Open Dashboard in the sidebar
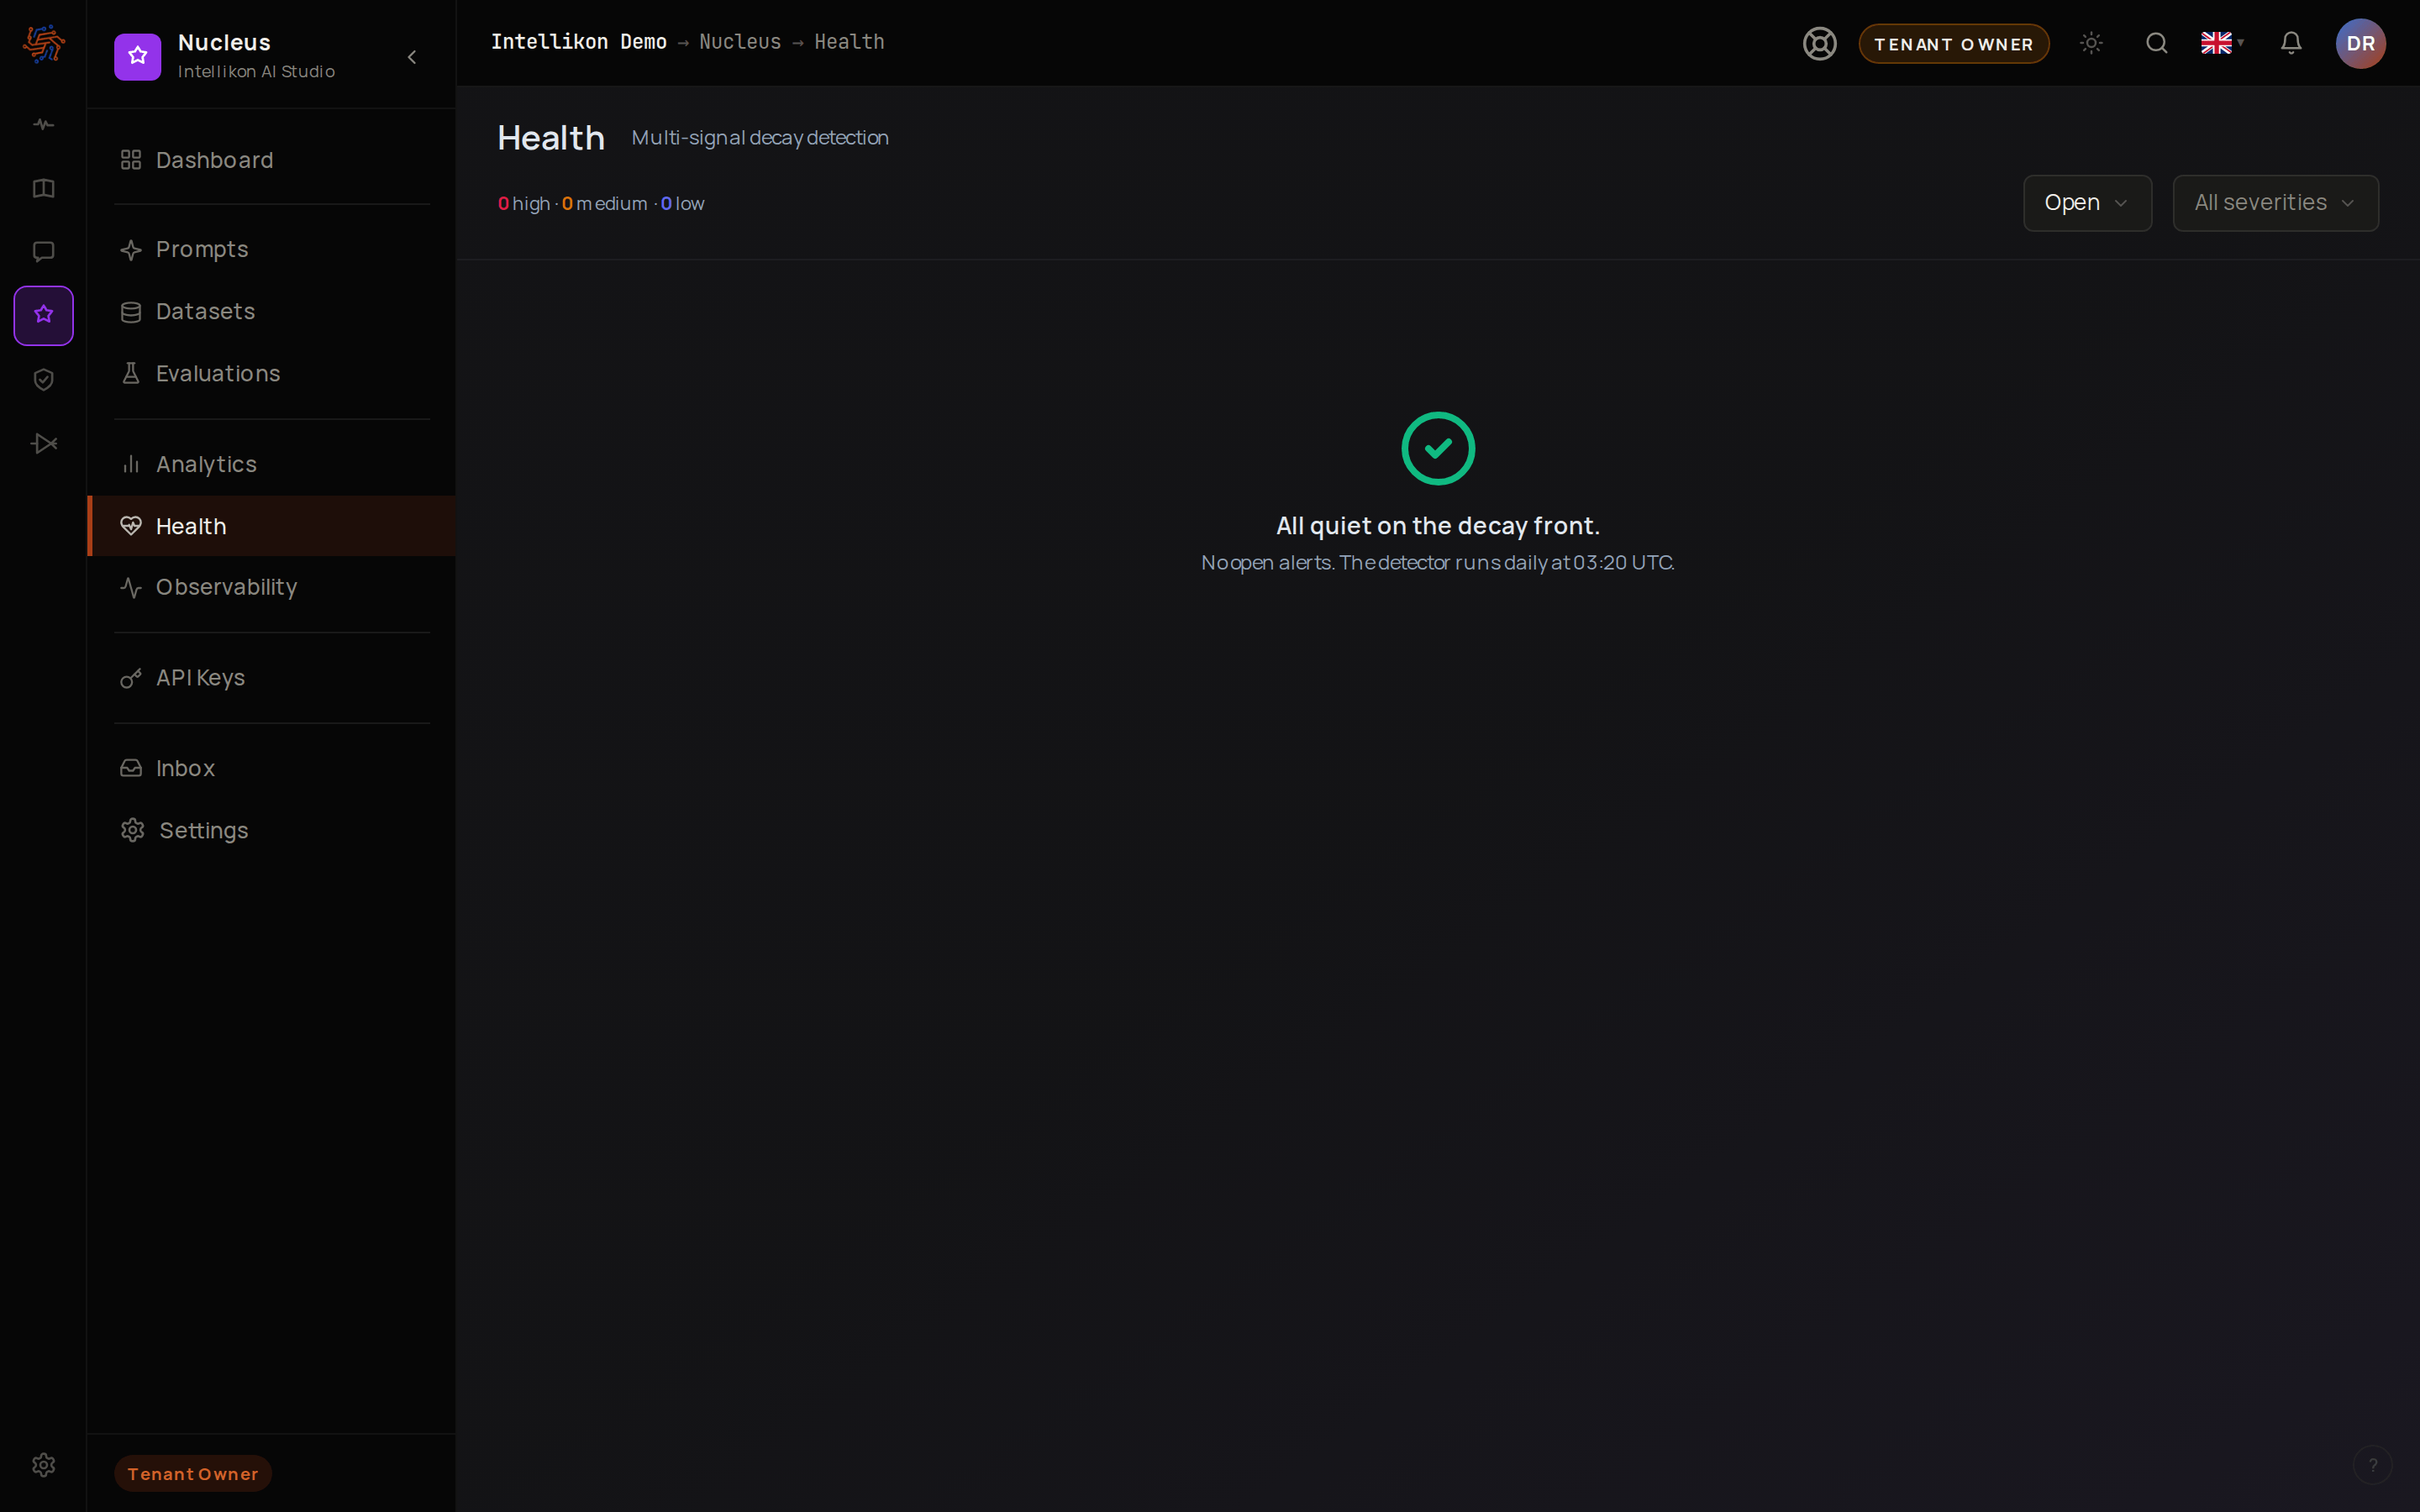This screenshot has height=1512, width=2420. point(271,160)
